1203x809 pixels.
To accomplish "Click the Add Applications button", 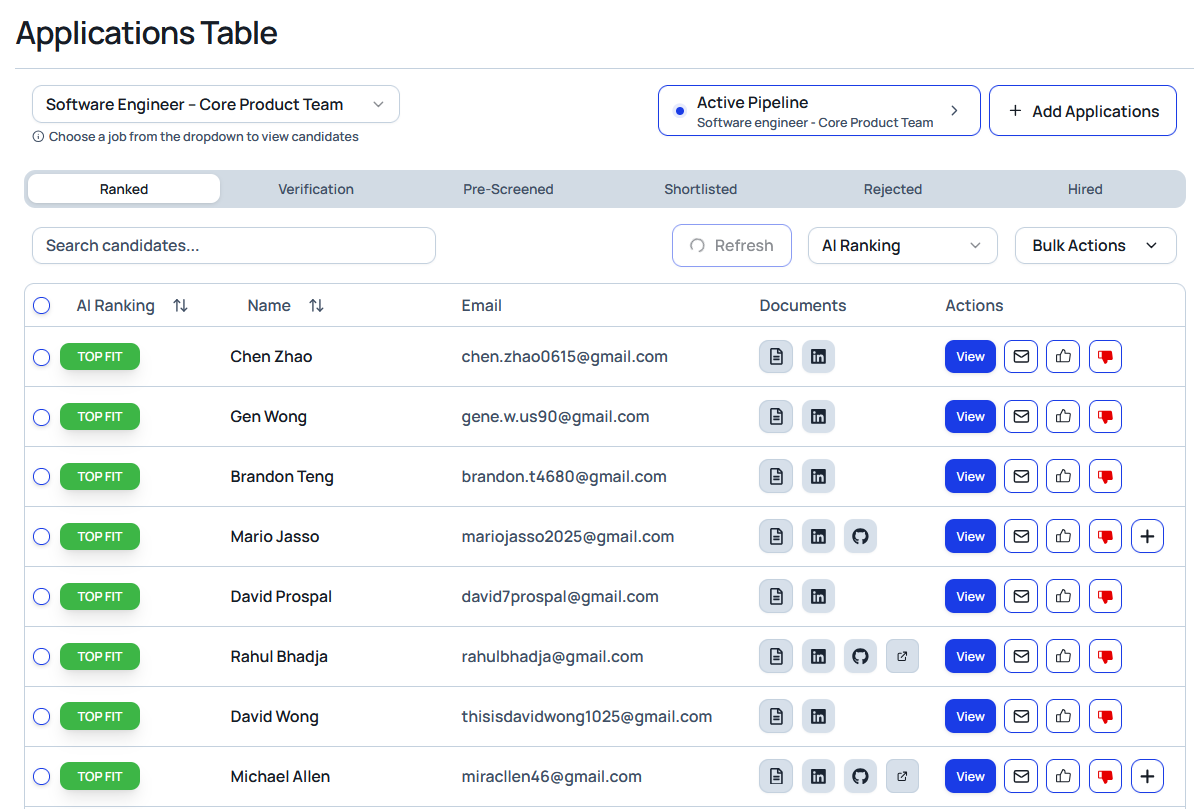I will 1082,111.
